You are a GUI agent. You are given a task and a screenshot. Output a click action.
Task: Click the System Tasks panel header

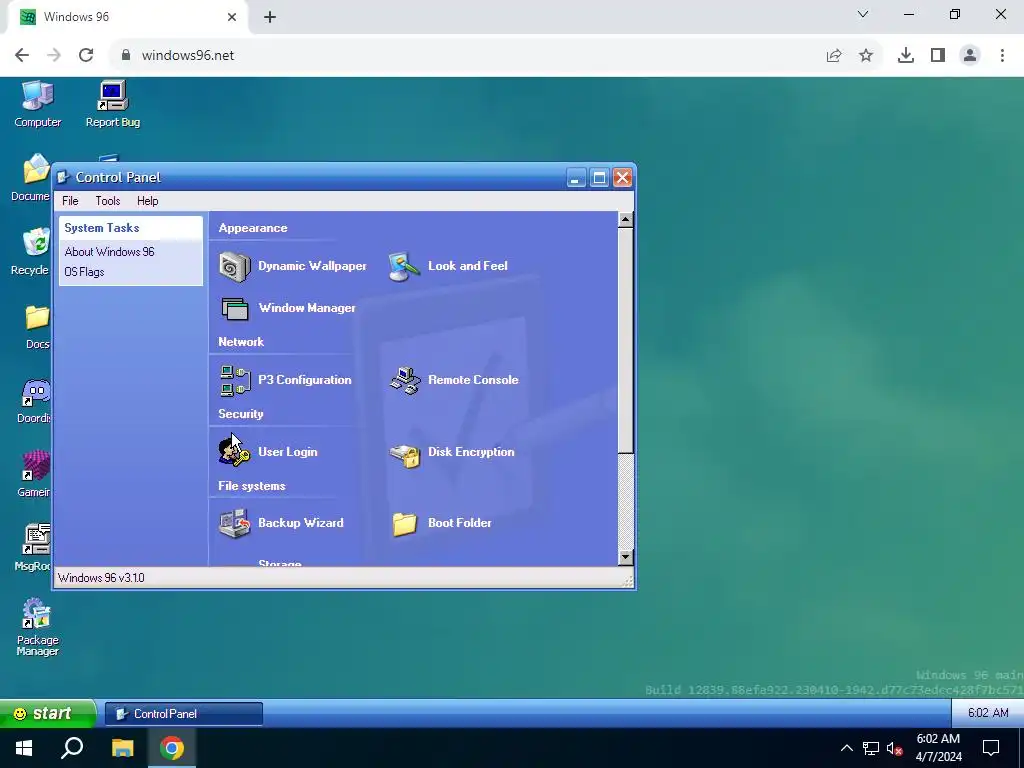coord(131,228)
